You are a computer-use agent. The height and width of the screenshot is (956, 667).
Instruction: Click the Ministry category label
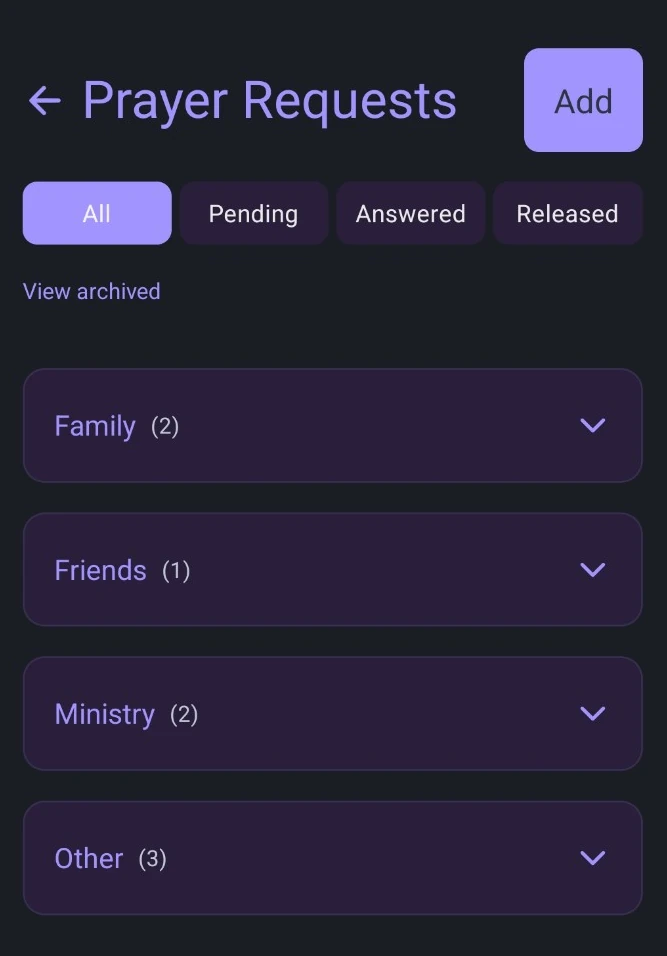point(105,715)
